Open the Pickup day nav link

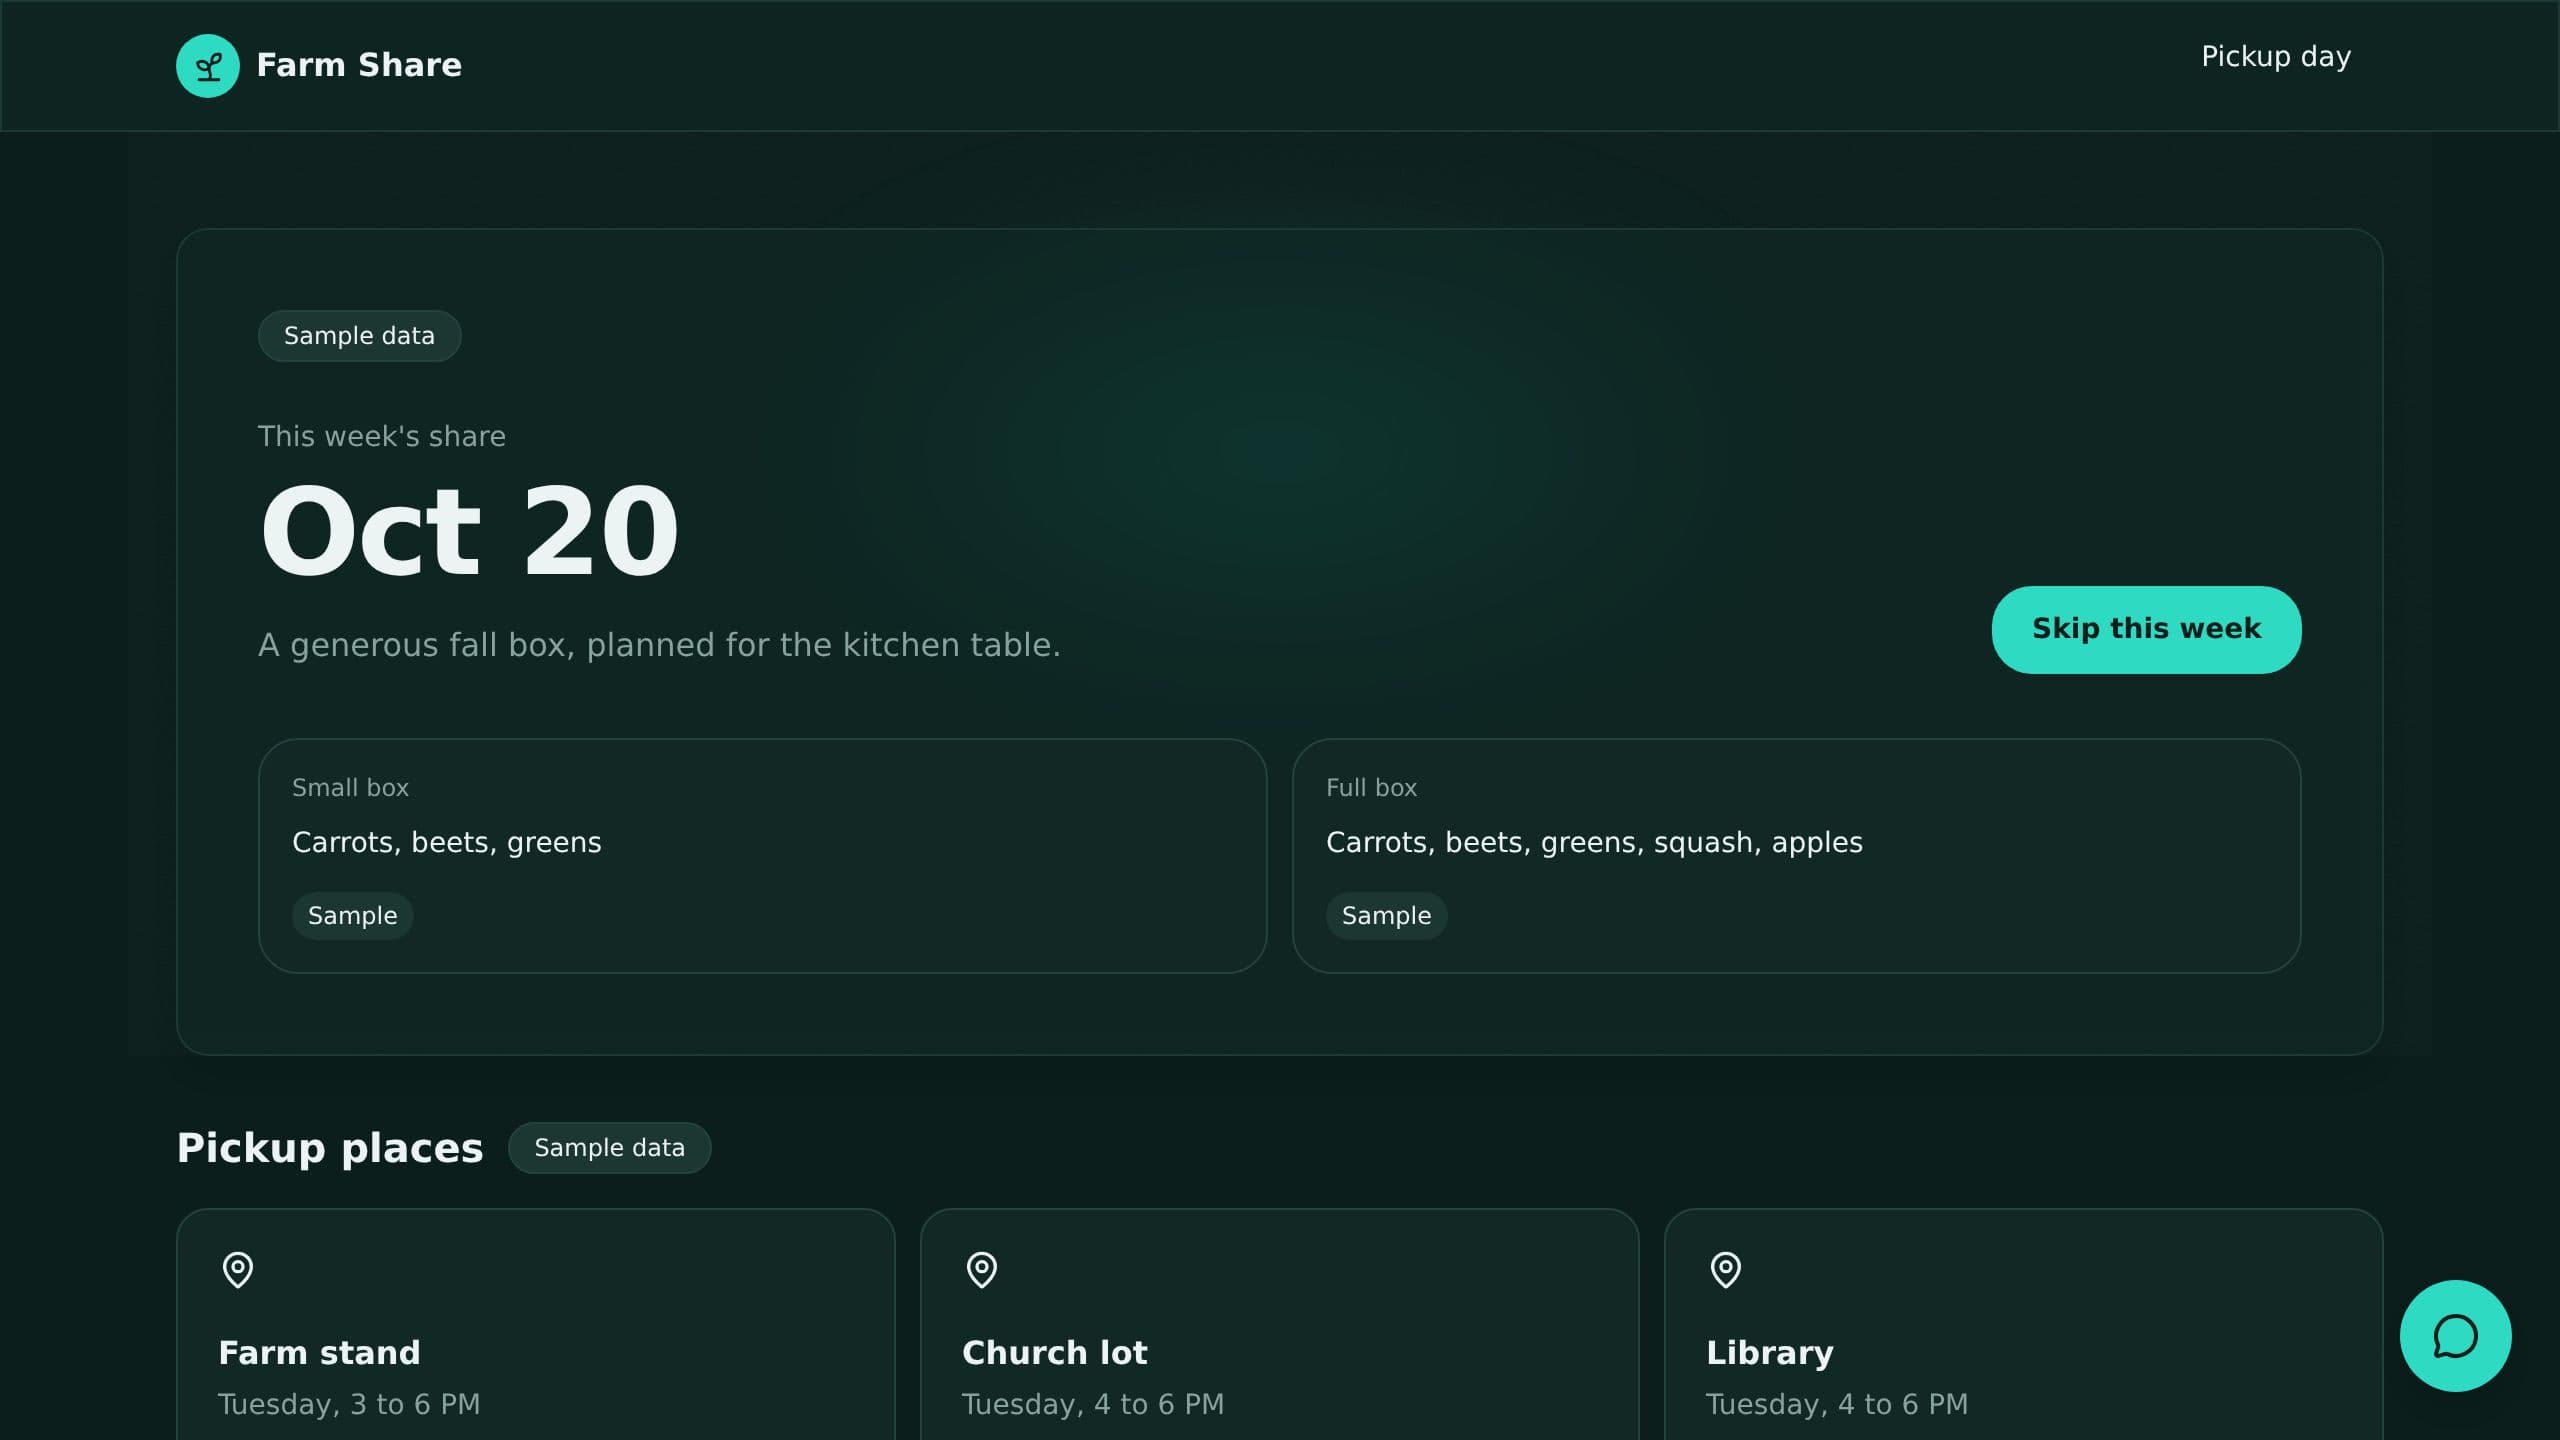tap(2276, 57)
